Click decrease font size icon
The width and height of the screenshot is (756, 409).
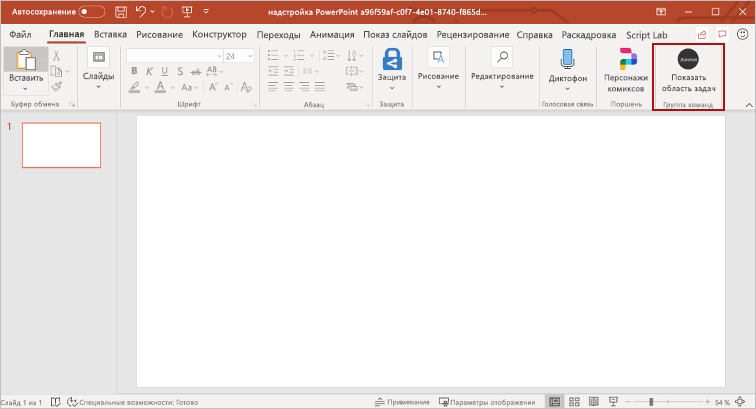tap(229, 87)
